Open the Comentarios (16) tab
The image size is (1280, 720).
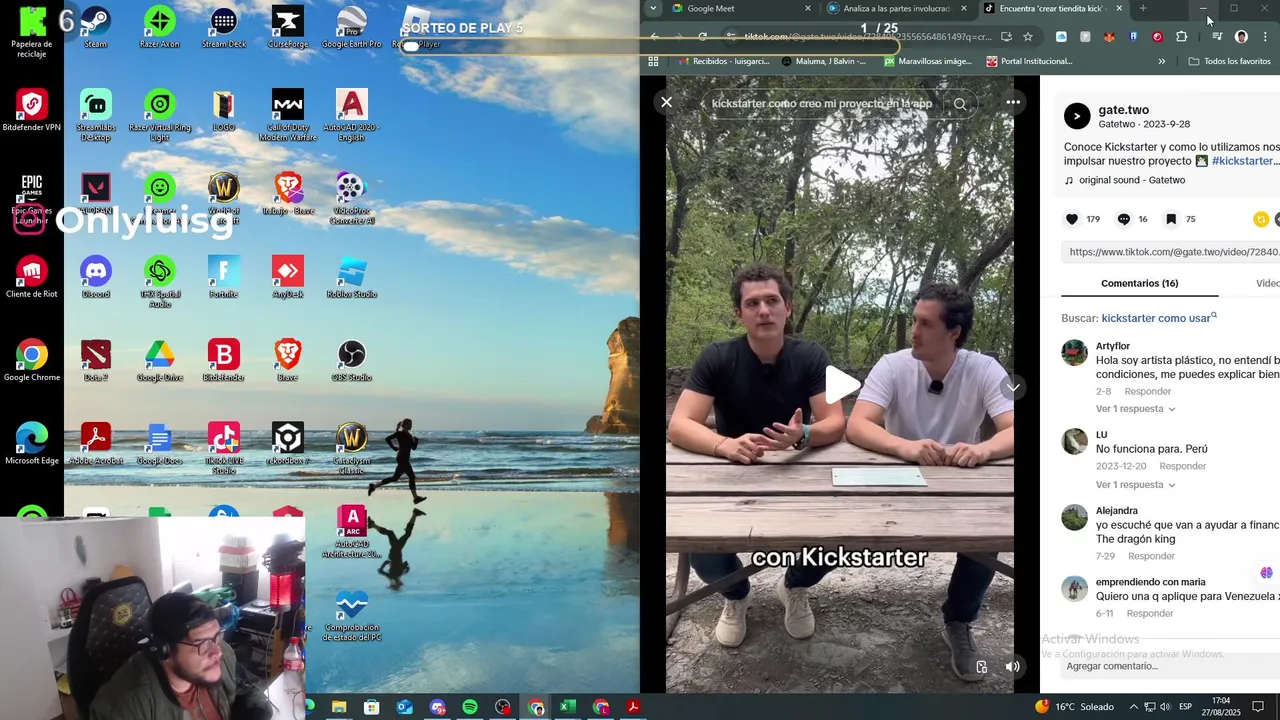click(x=1140, y=284)
